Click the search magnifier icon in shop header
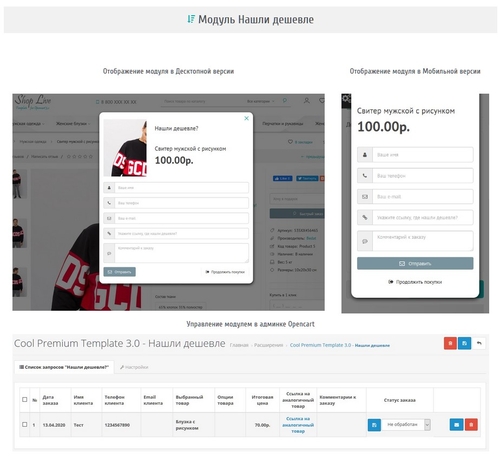Image resolution: width=500 pixels, height=458 pixels. (x=285, y=100)
